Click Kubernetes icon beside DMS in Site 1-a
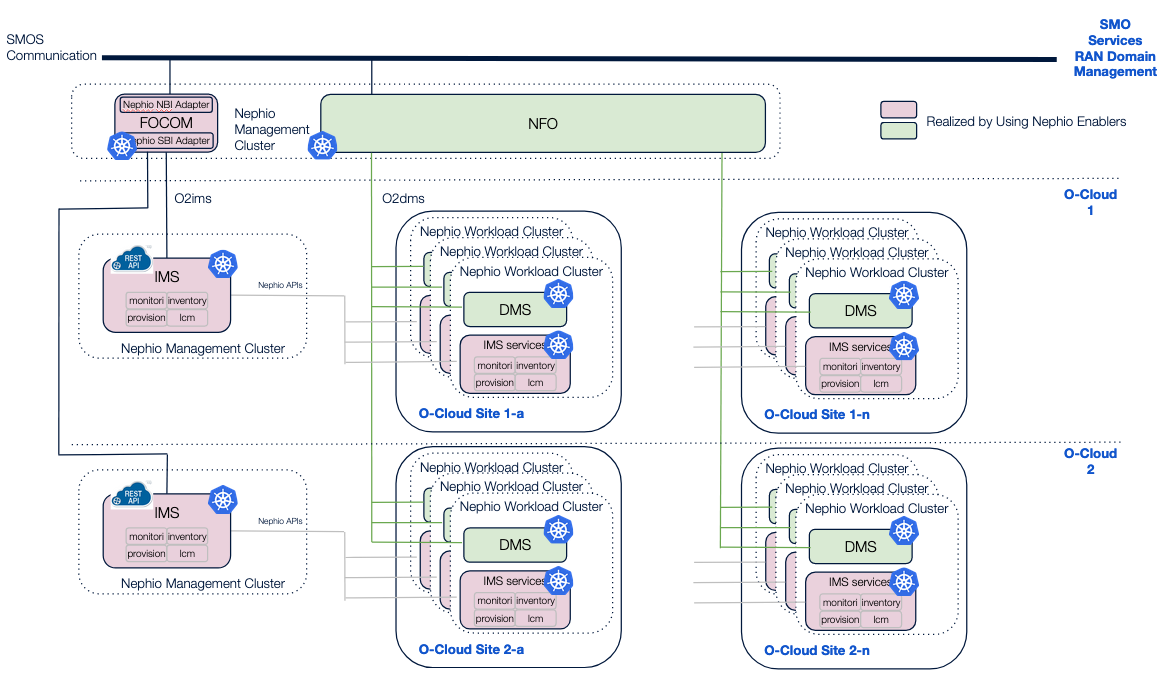This screenshot has height=693, width=1172. point(558,294)
